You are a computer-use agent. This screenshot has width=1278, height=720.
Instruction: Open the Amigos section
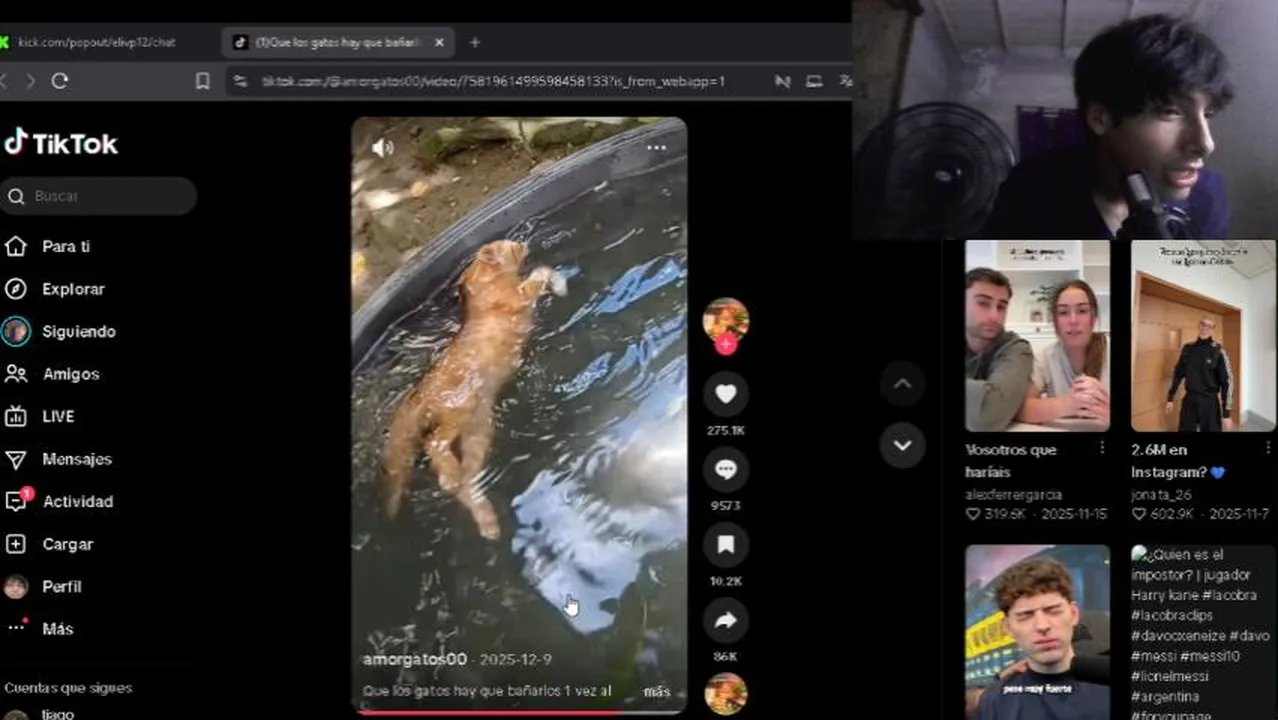tap(71, 374)
